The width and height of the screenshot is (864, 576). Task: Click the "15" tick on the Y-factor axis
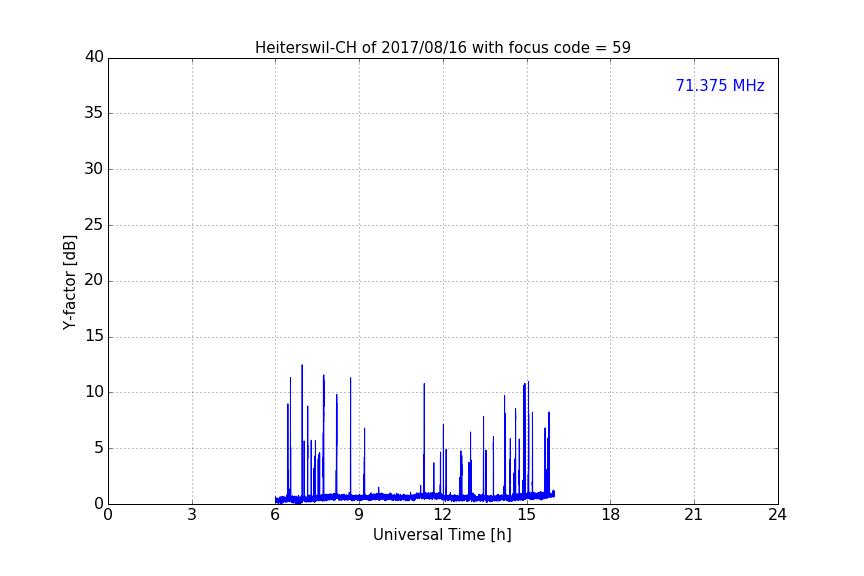(x=94, y=336)
